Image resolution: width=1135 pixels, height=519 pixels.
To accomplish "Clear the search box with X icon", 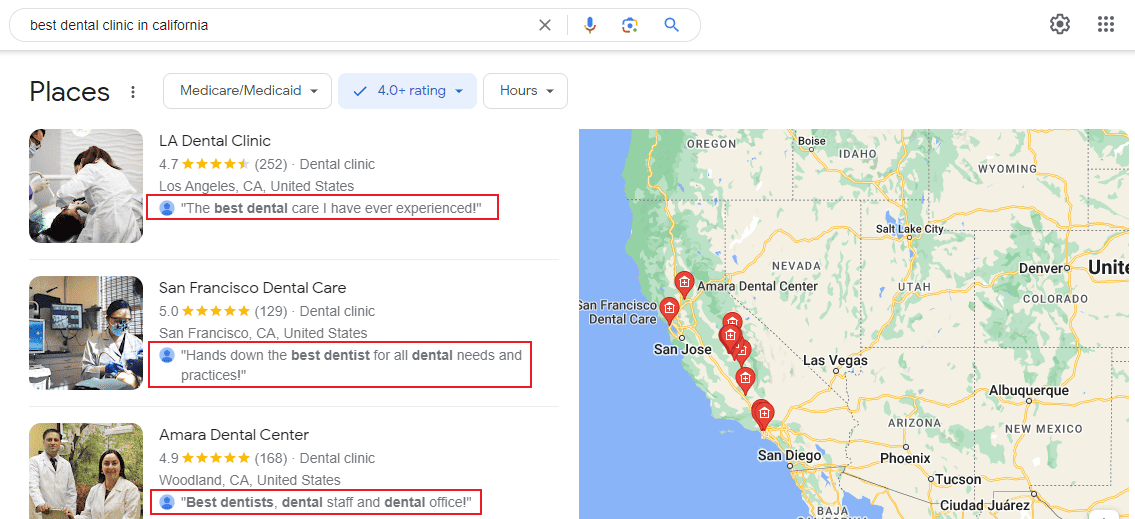I will pyautogui.click(x=544, y=25).
